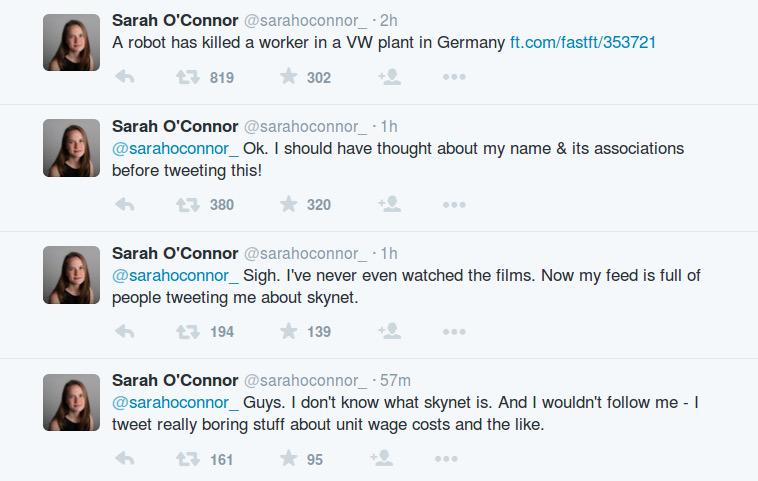Click the 57m timestamp on last tweet
758x481 pixels.
pyautogui.click(x=395, y=380)
